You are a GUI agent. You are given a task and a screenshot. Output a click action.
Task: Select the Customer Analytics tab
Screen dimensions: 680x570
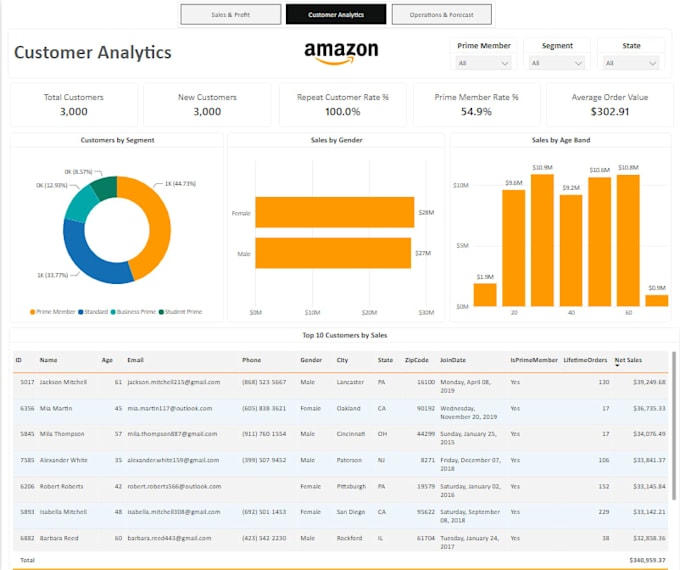[336, 15]
